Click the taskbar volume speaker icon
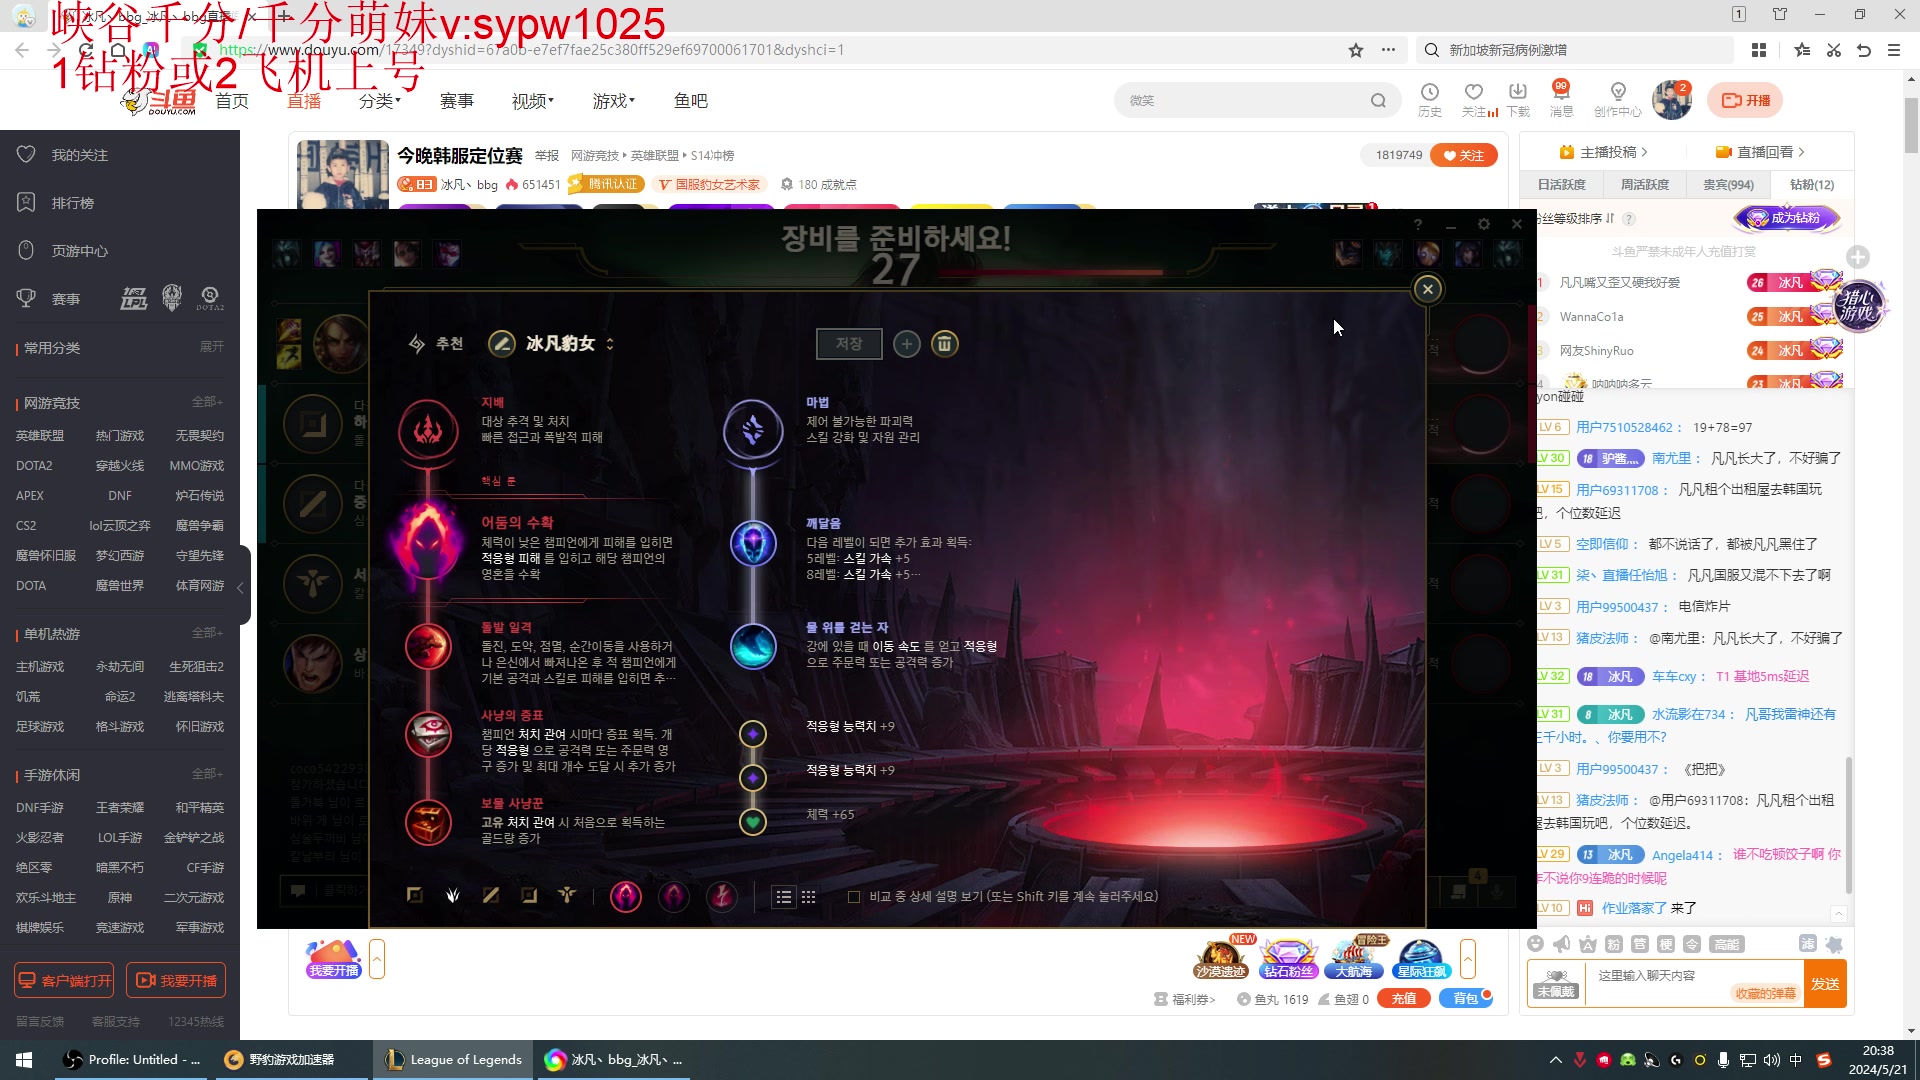Image resolution: width=1920 pixels, height=1080 pixels. pyautogui.click(x=1771, y=1060)
